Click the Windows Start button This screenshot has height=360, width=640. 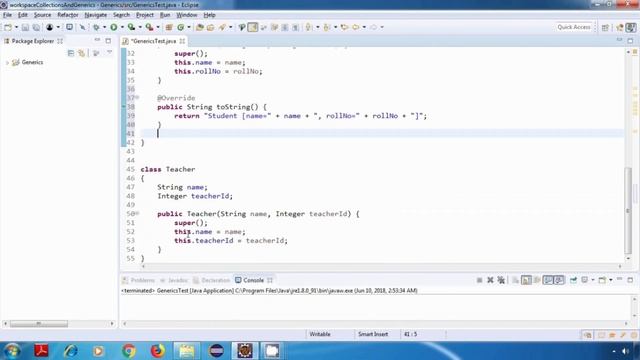click(x=12, y=351)
